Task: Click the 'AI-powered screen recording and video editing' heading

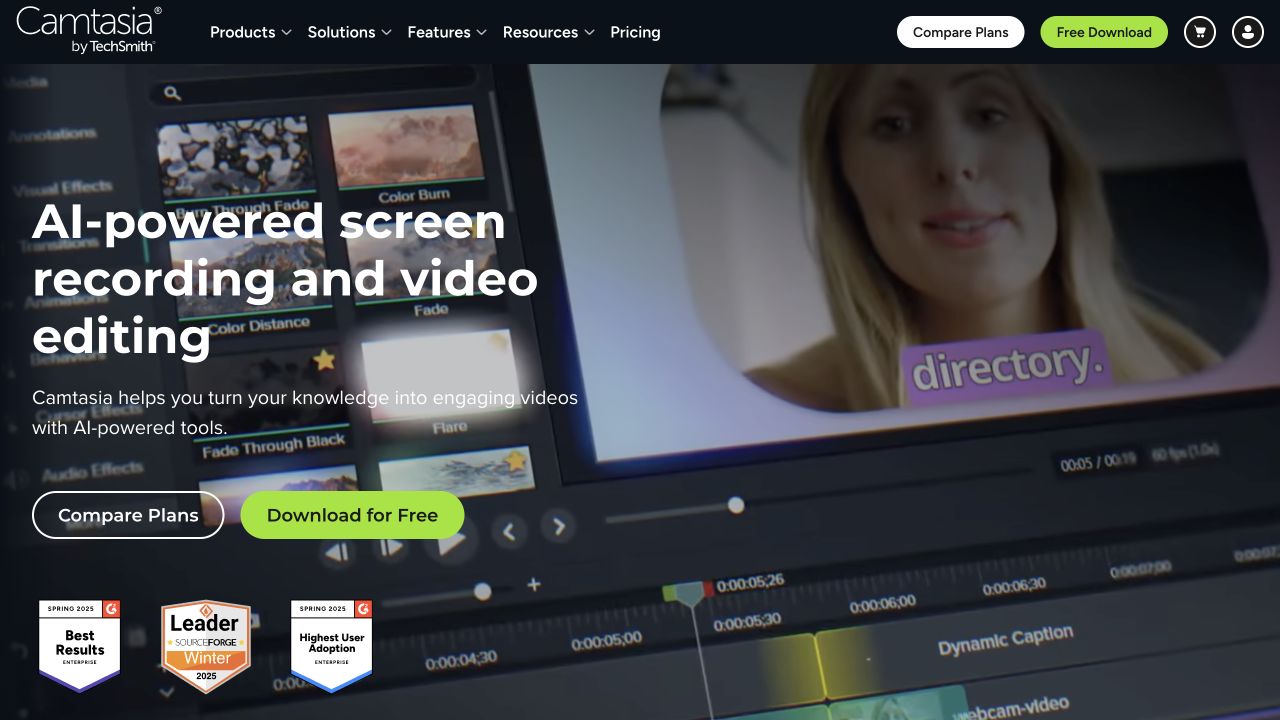Action: click(285, 279)
